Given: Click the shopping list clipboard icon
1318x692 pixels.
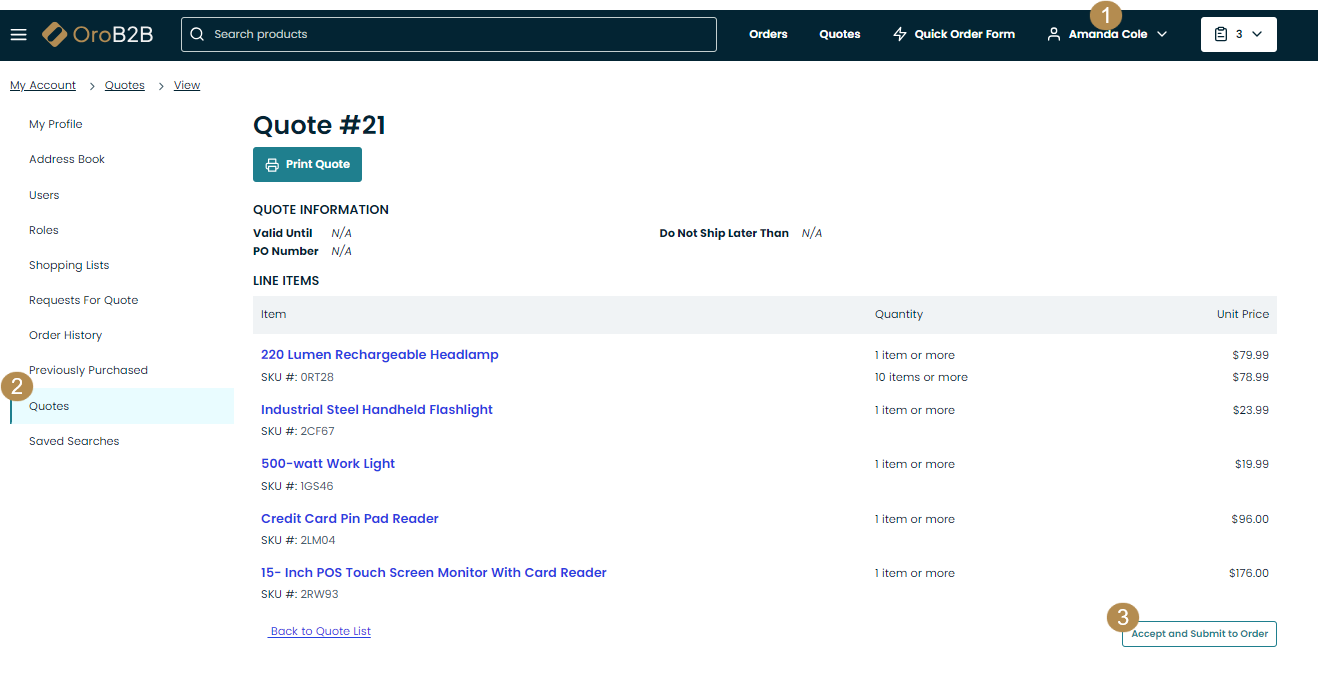Looking at the screenshot, I should click(x=1220, y=34).
